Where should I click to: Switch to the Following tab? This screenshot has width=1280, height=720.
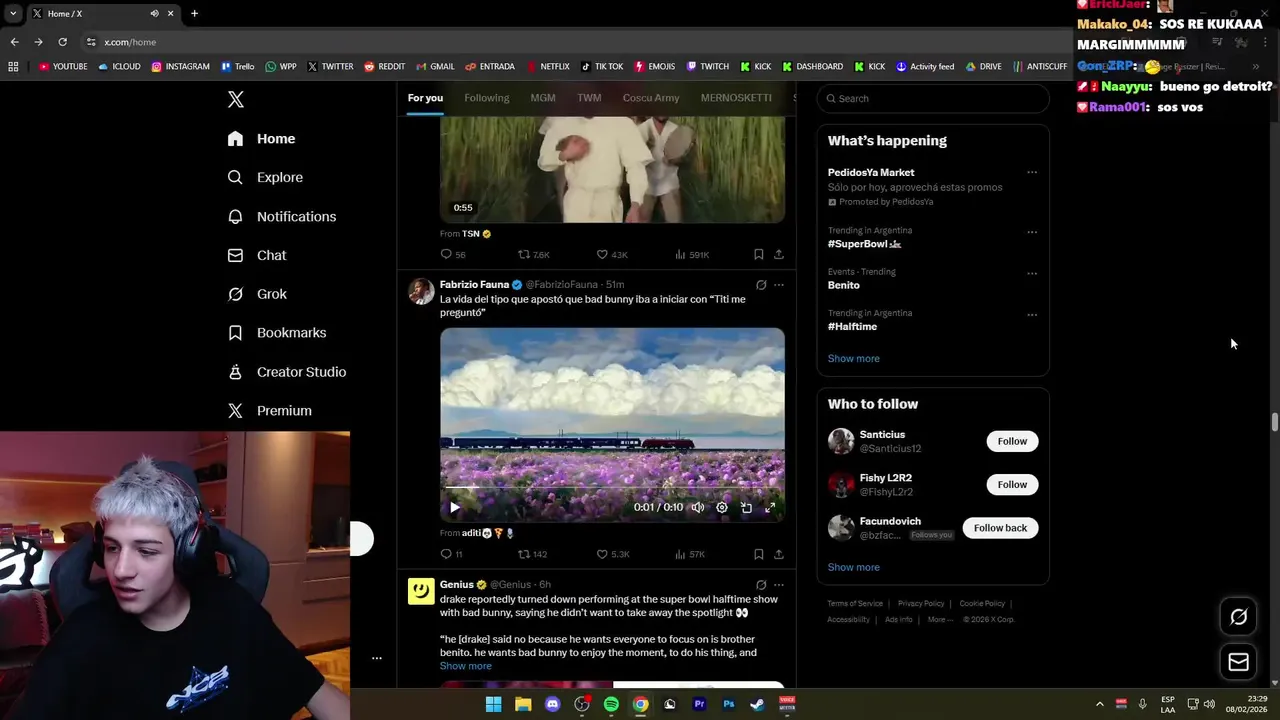(486, 98)
